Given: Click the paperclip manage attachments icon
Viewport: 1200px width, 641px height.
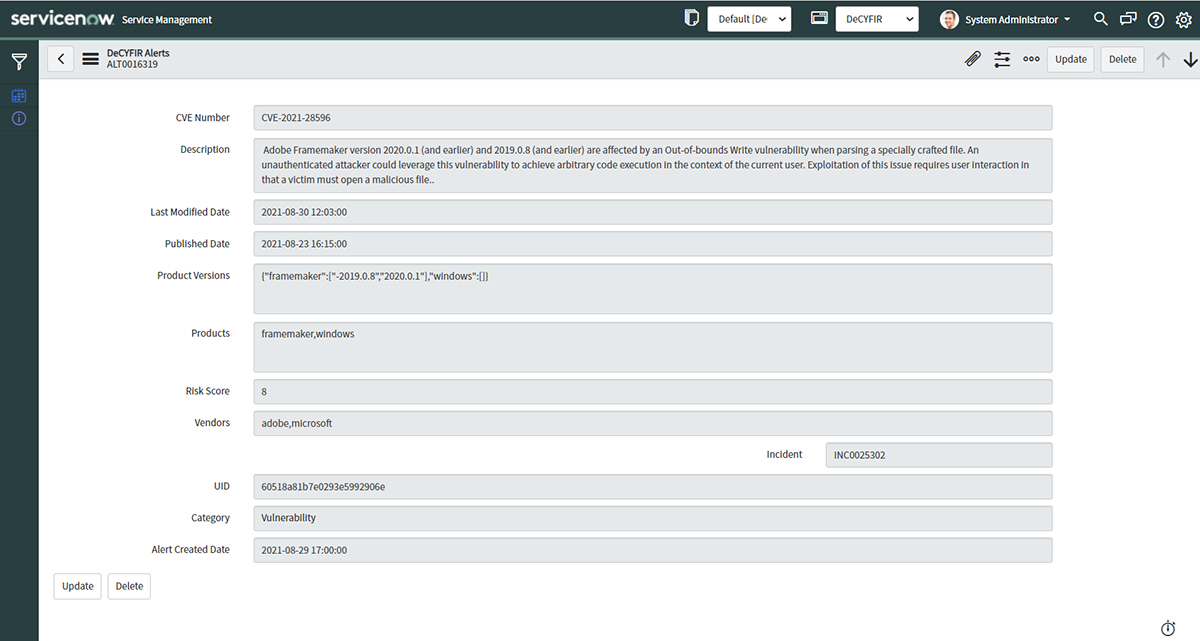Looking at the screenshot, I should pyautogui.click(x=972, y=59).
